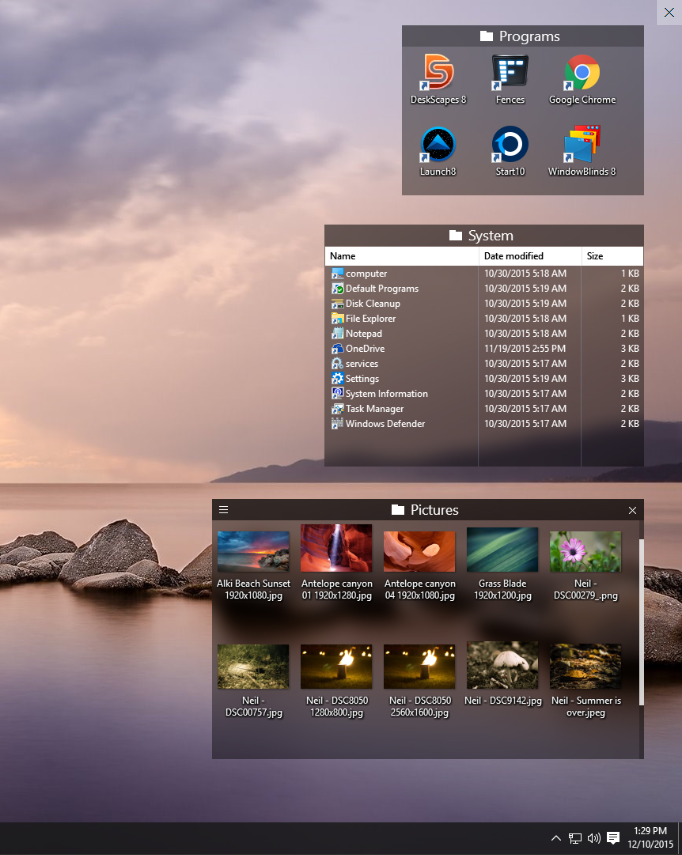The width and height of the screenshot is (682, 855).
Task: Select Windows Defender in System list
Action: pyautogui.click(x=484, y=423)
